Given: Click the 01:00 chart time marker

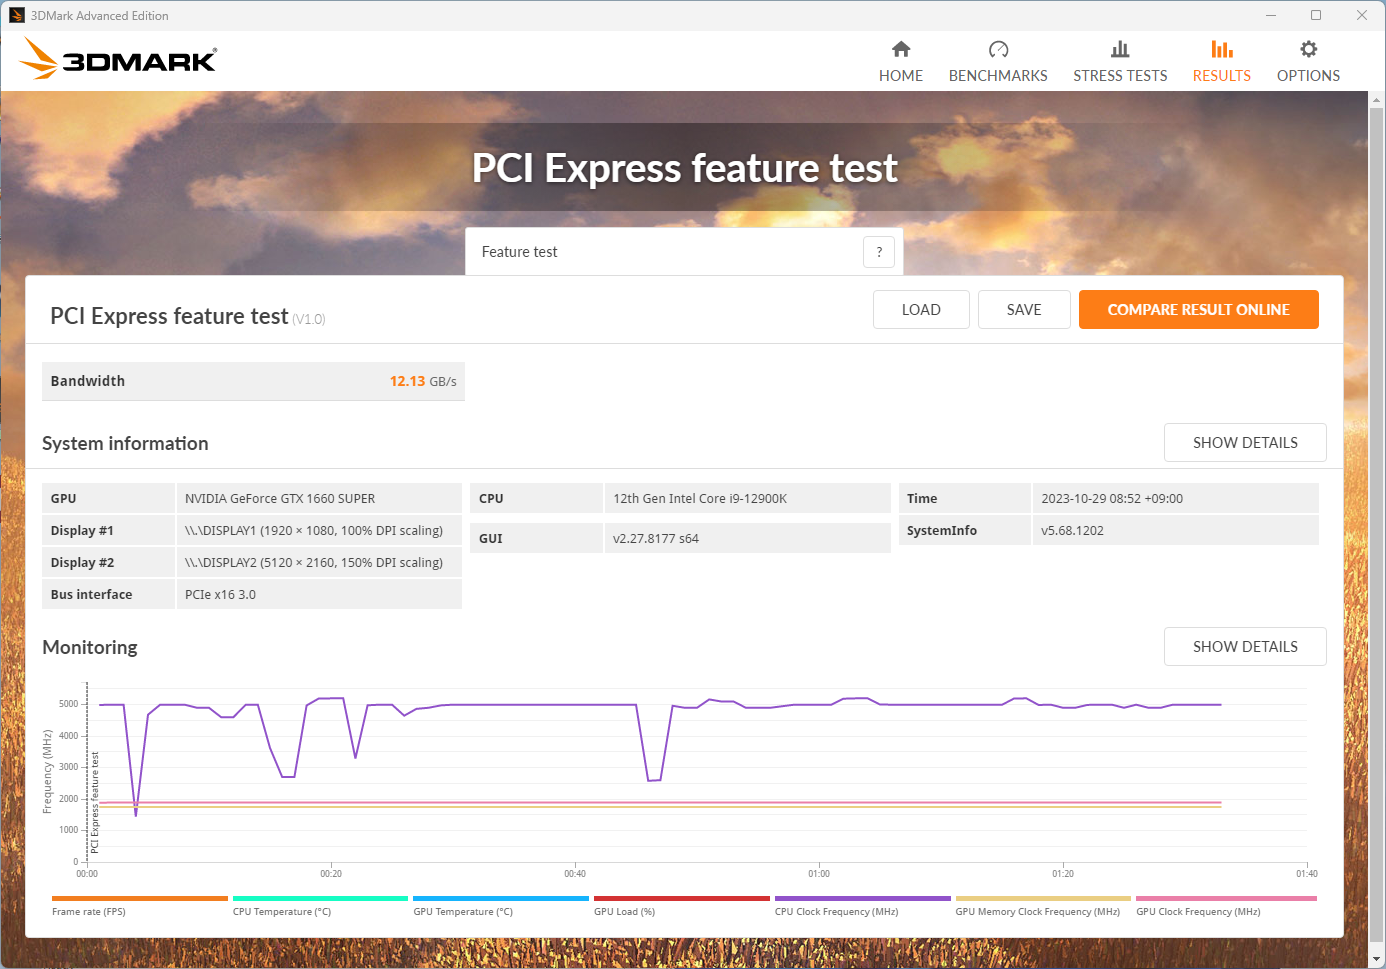Looking at the screenshot, I should click(x=819, y=874).
